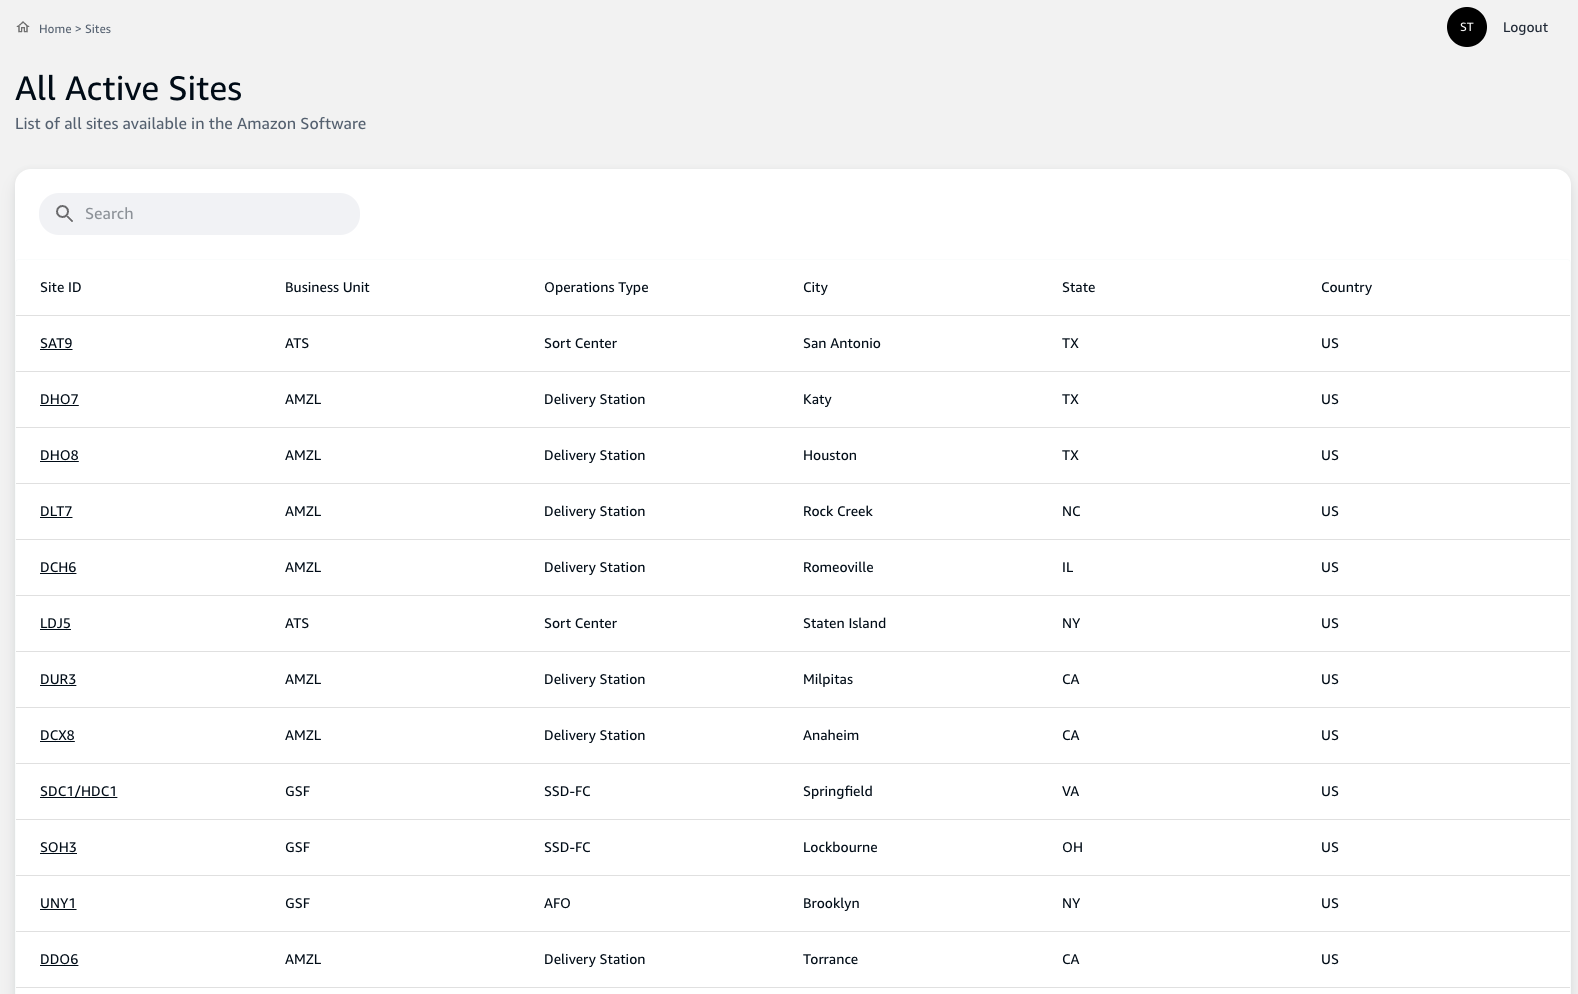
Task: Sort table by State header
Action: click(x=1078, y=287)
